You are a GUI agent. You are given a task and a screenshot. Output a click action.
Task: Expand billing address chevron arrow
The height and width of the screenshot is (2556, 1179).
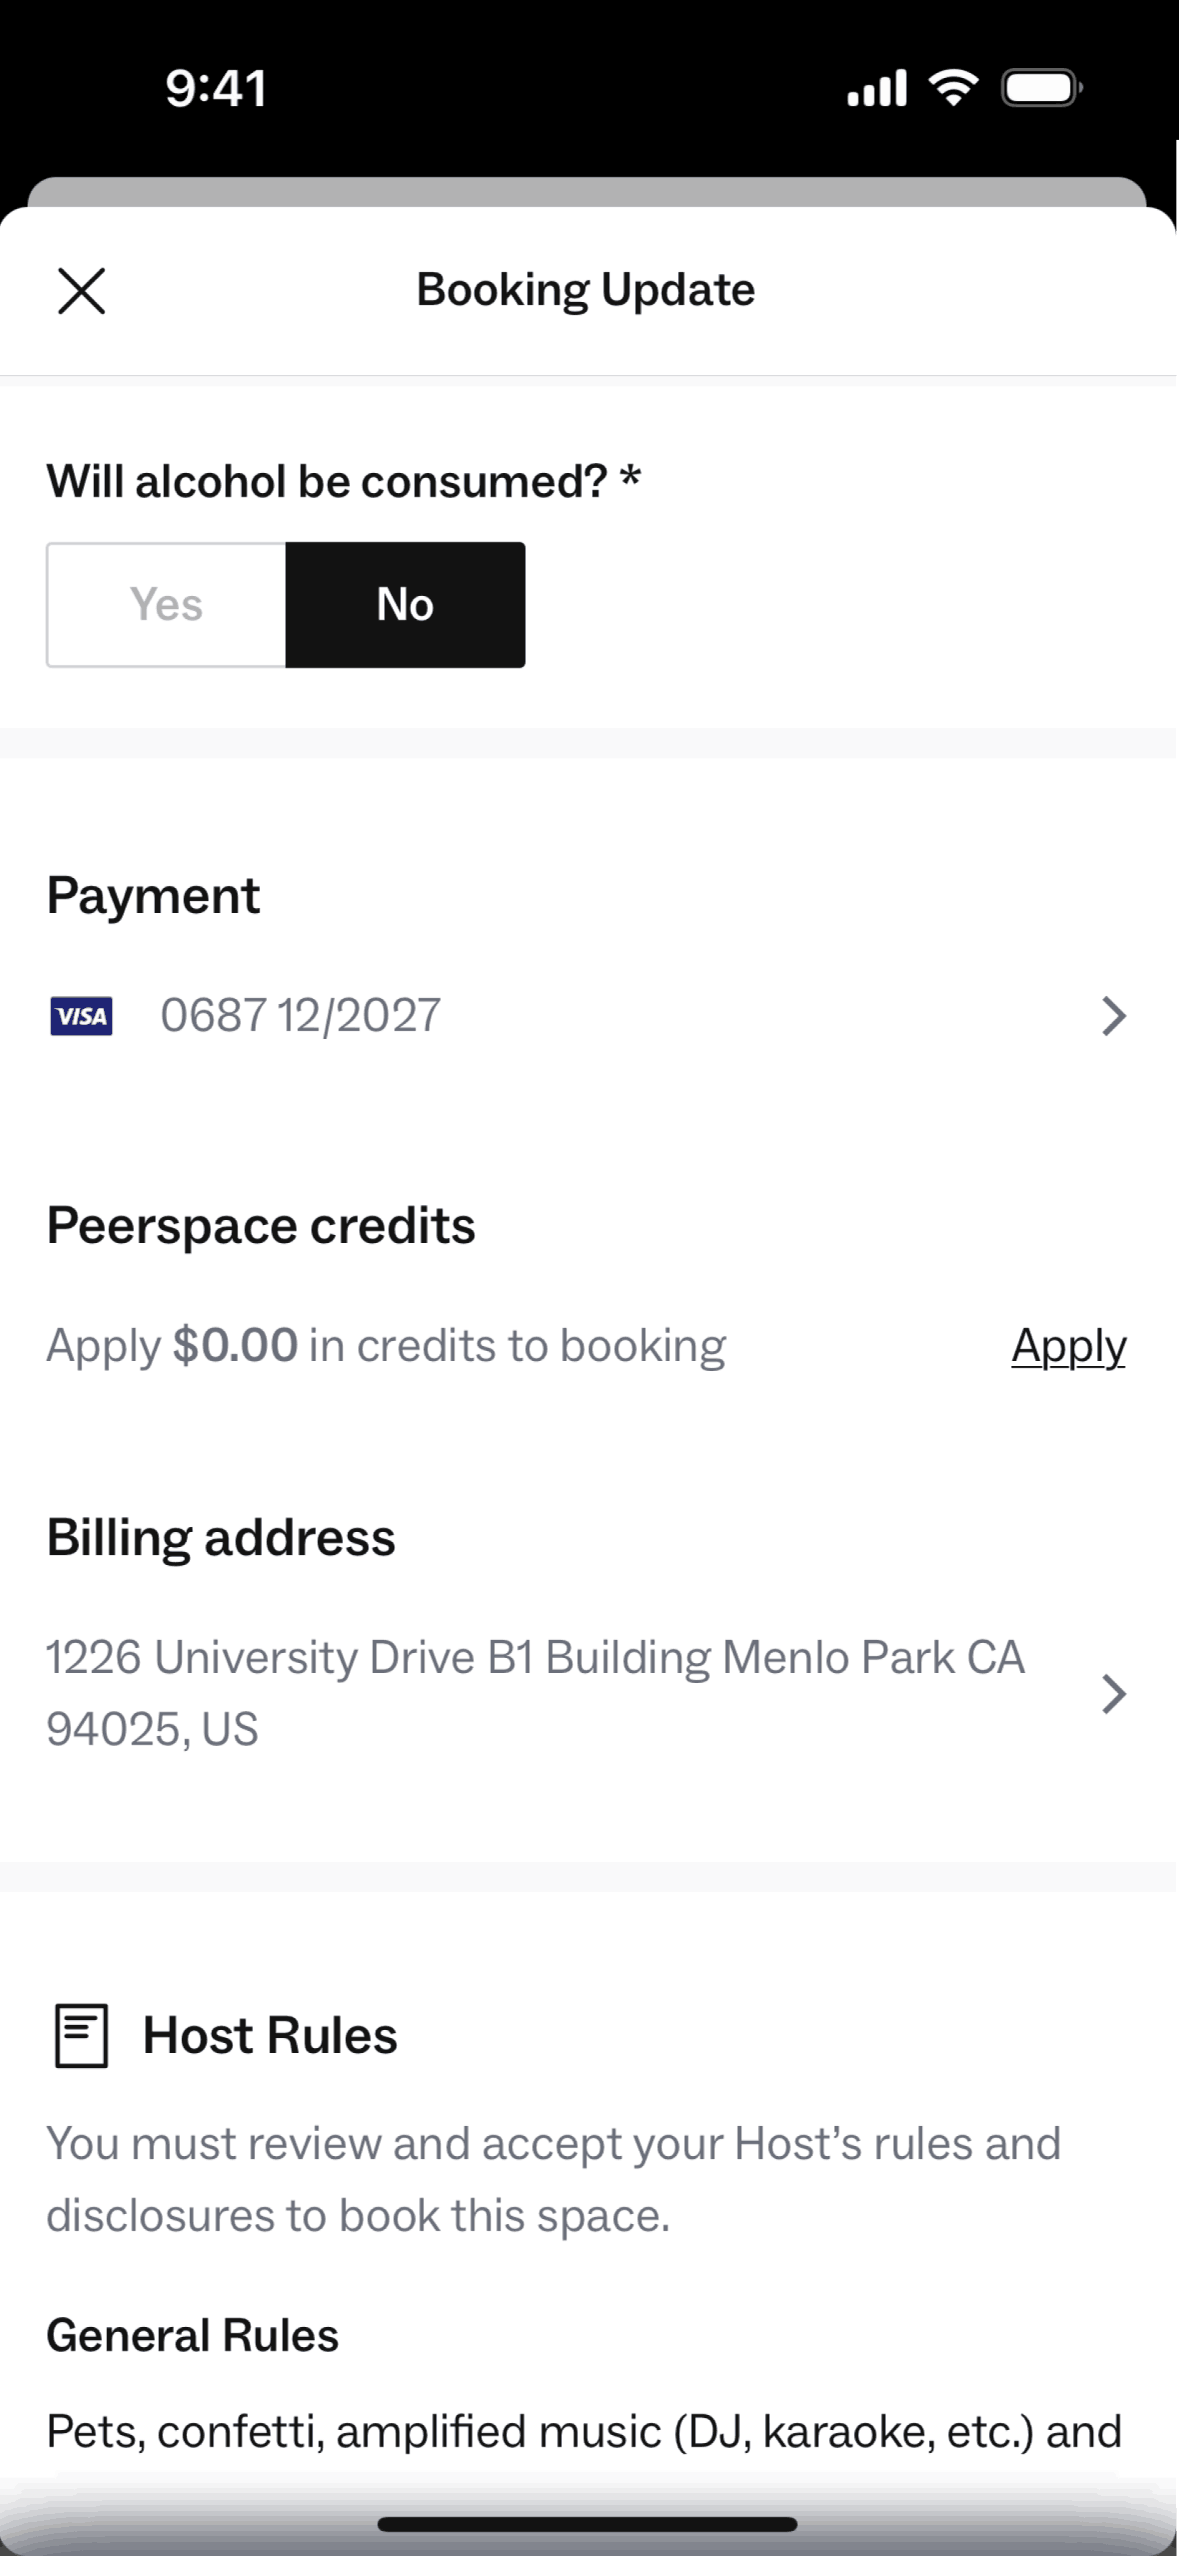pyautogui.click(x=1113, y=1694)
